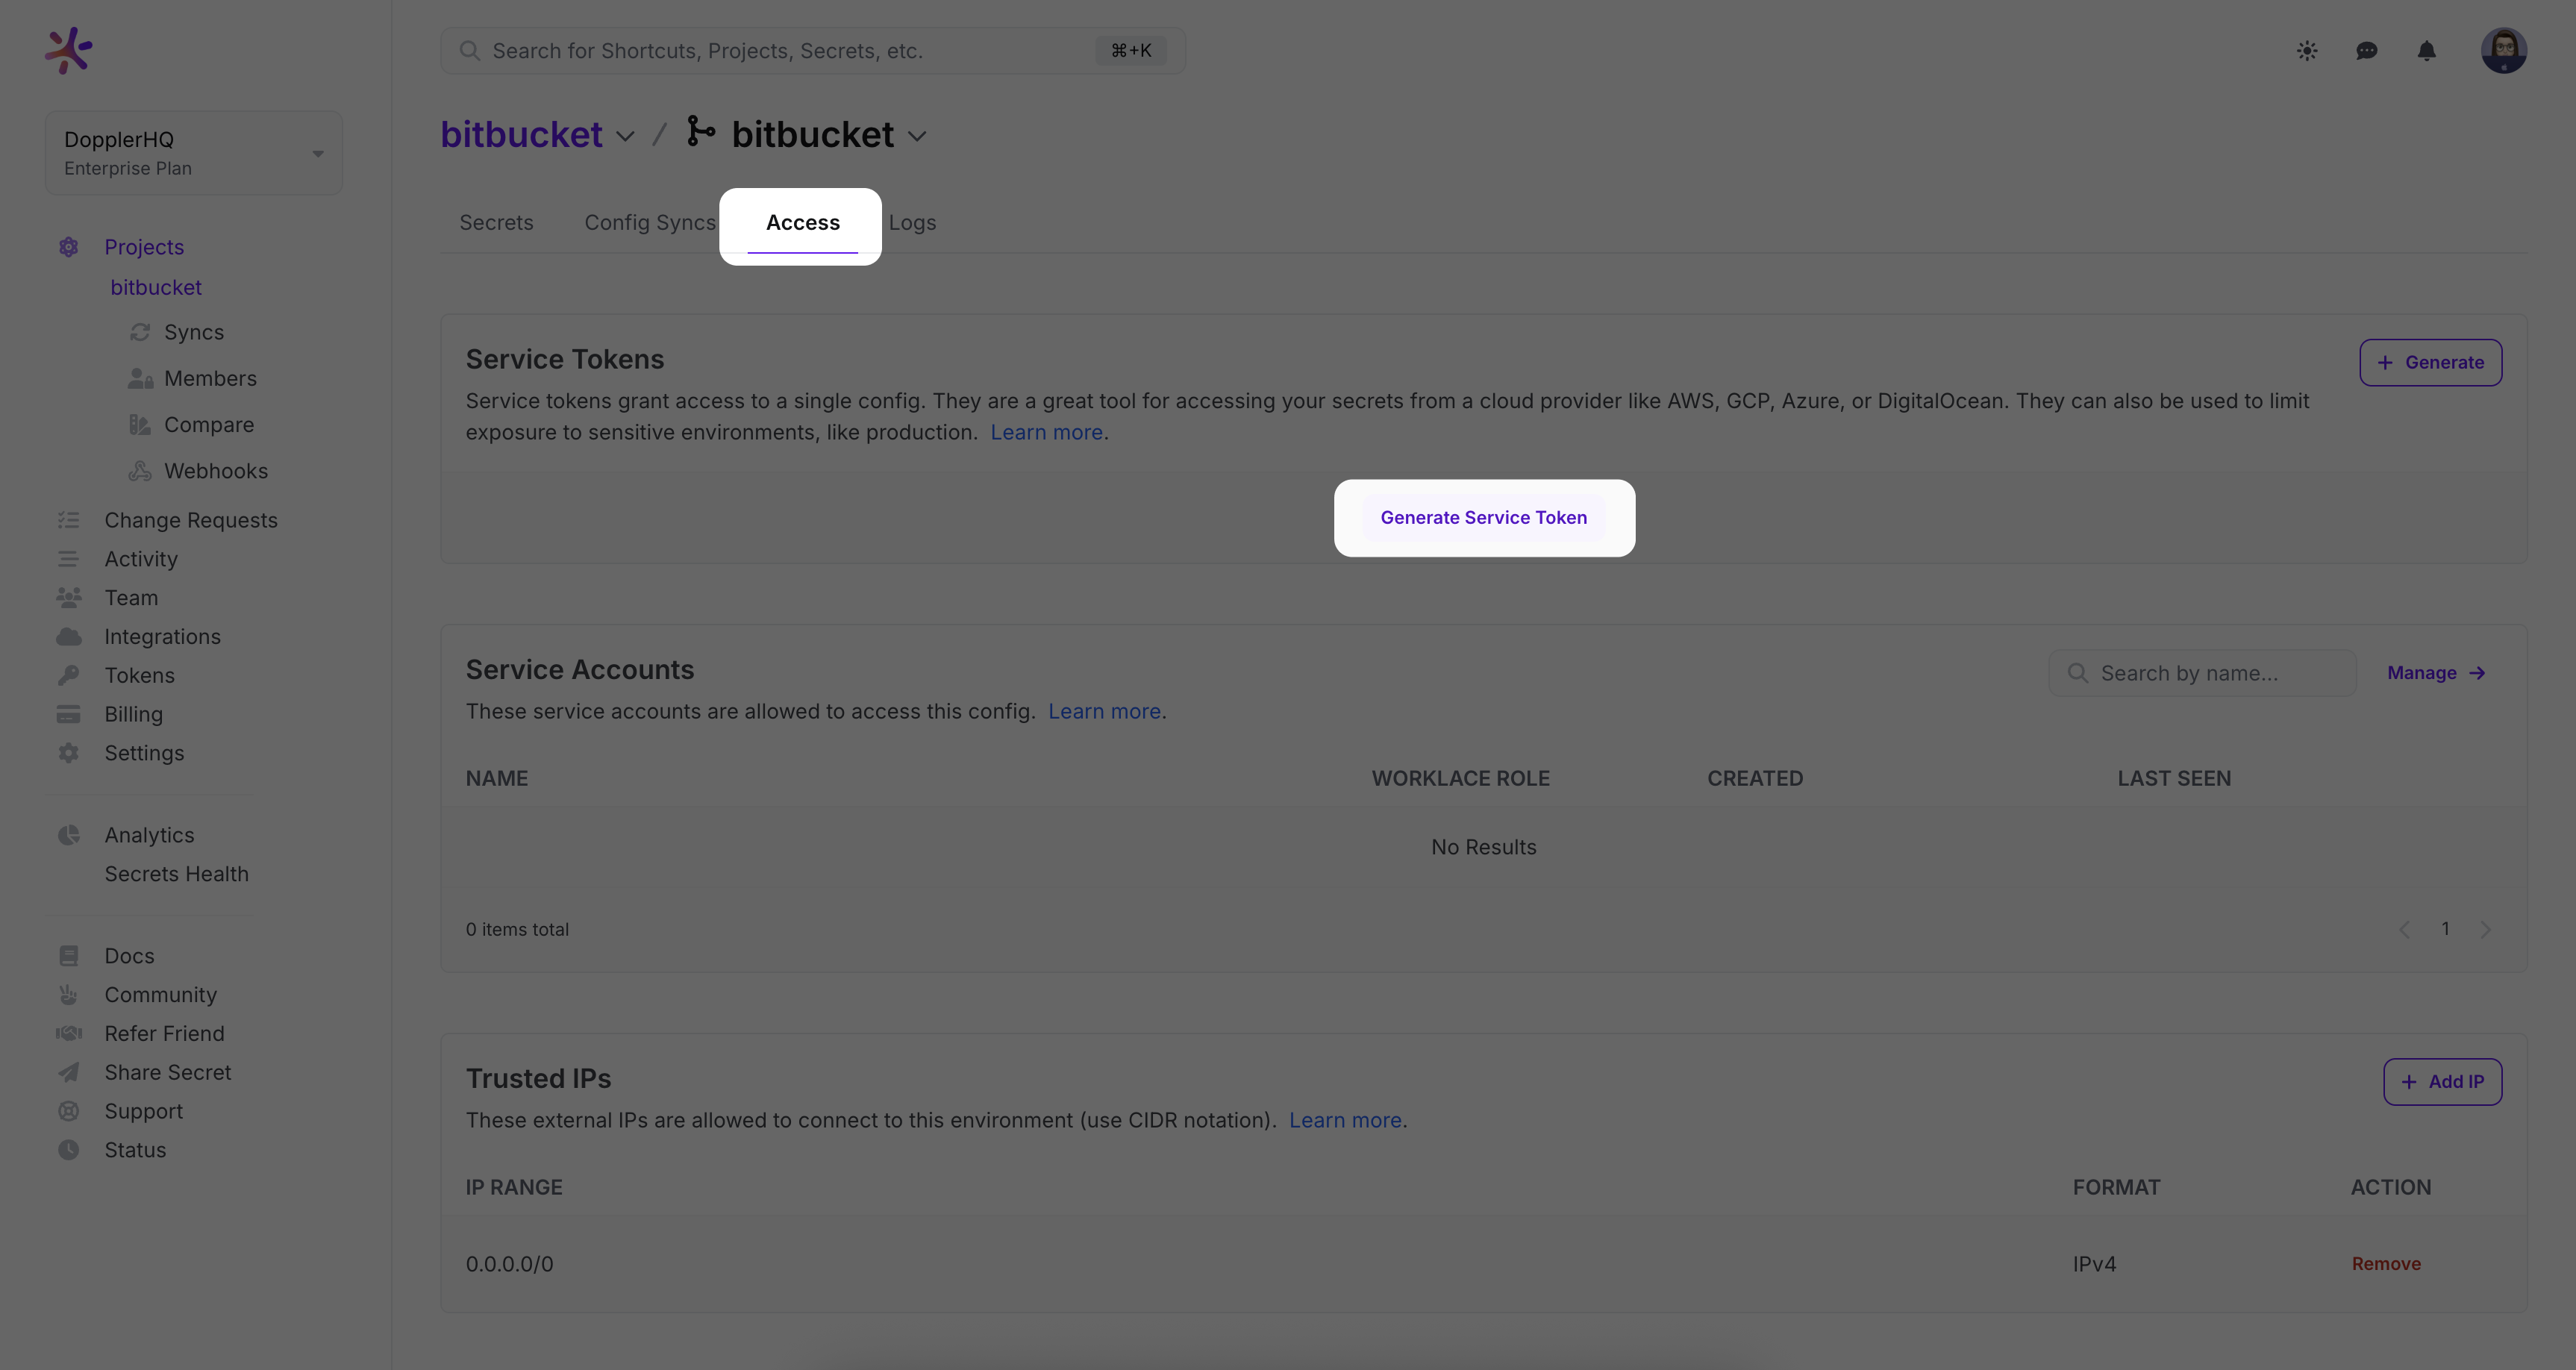Open the bitbucket project in the sidebar
This screenshot has height=1370, width=2576.
click(x=156, y=287)
